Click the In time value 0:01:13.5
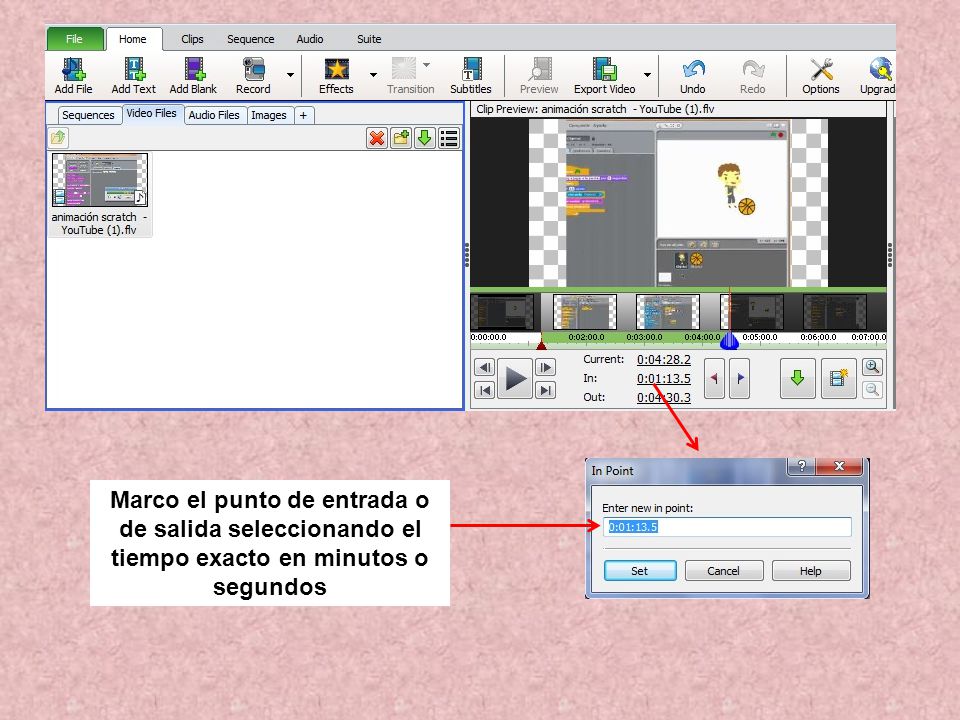The width and height of the screenshot is (960, 720). tap(664, 378)
